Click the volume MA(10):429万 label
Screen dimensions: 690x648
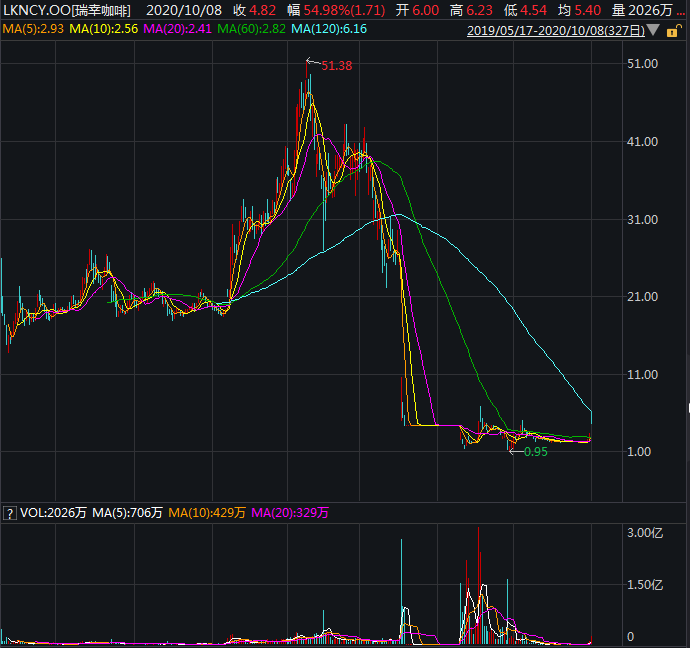pos(207,513)
